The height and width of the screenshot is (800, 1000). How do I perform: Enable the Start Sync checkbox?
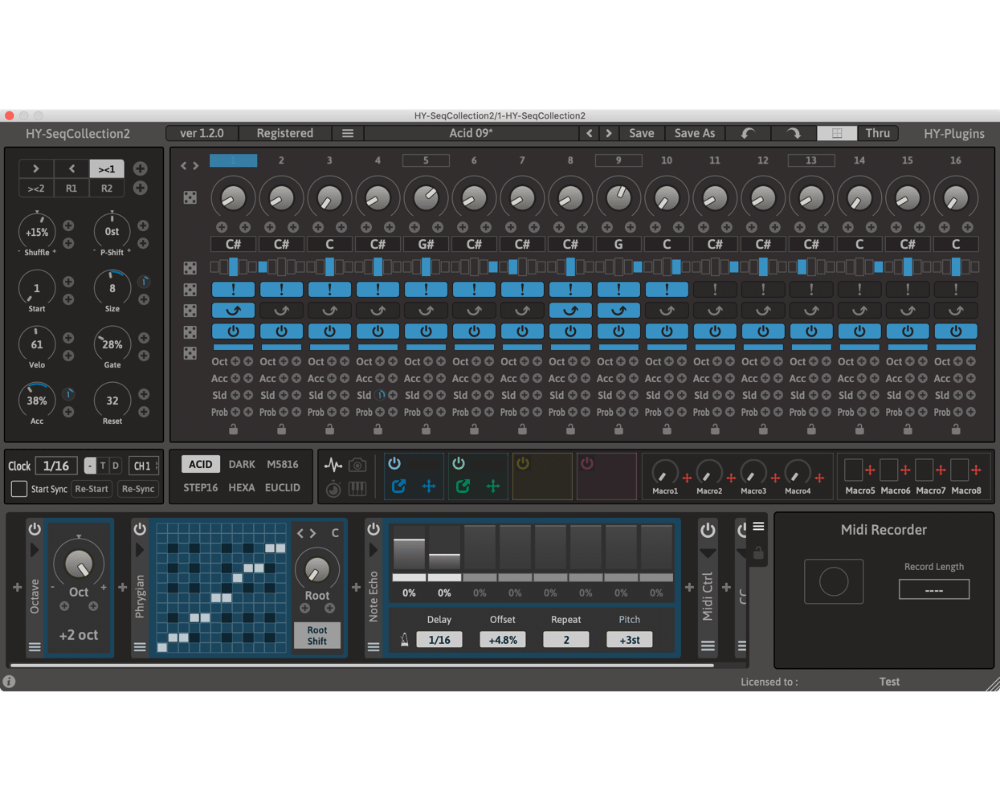[19, 489]
